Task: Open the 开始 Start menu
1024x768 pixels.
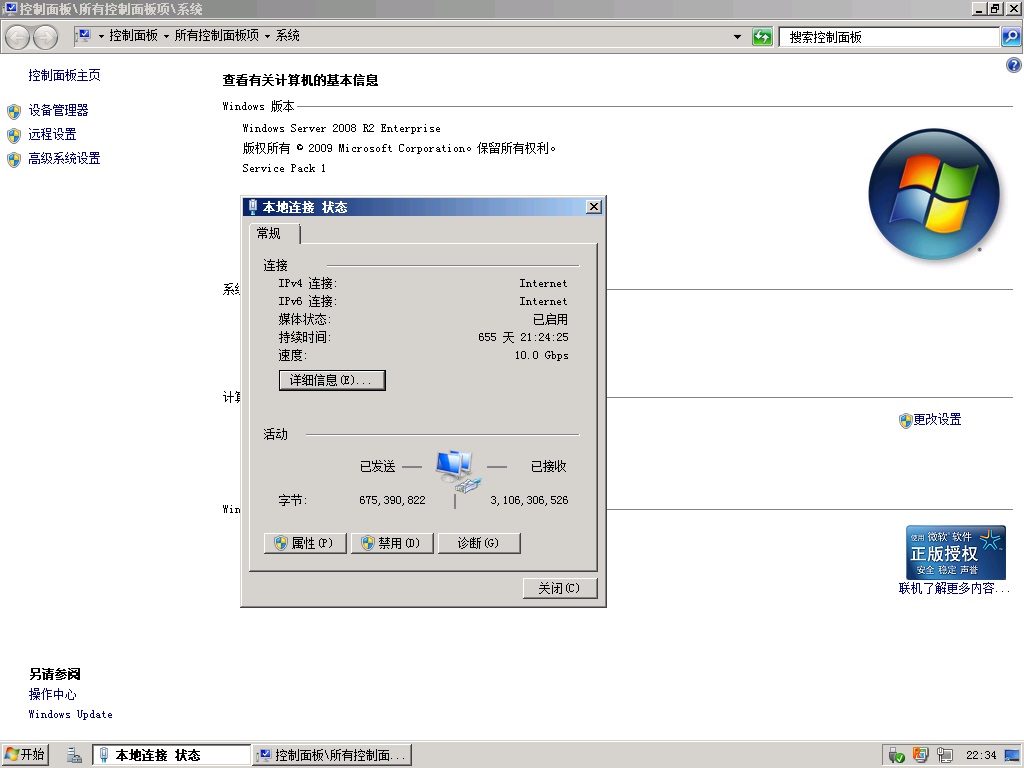Action: [25, 755]
